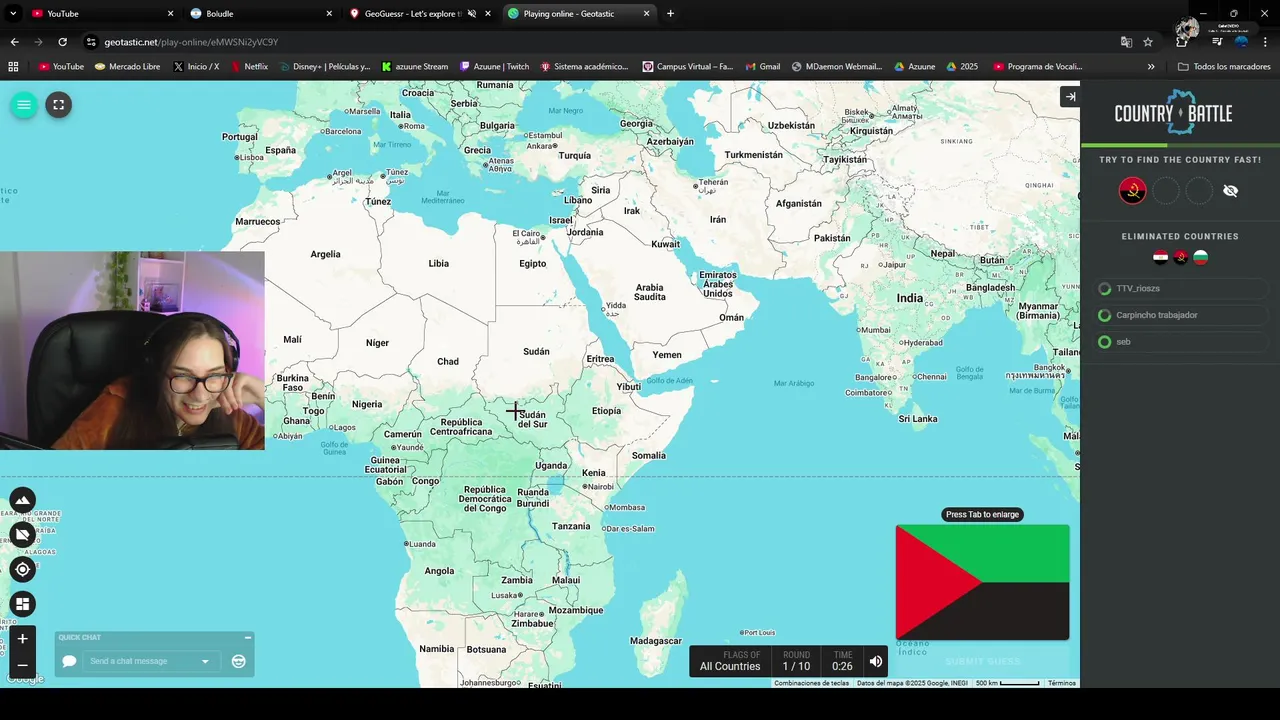Click the eliminated Bulgaria flag

coord(1201,257)
